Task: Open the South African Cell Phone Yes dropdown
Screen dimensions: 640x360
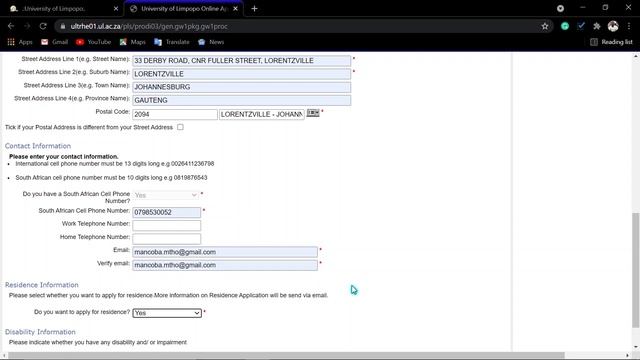Action: (165, 196)
